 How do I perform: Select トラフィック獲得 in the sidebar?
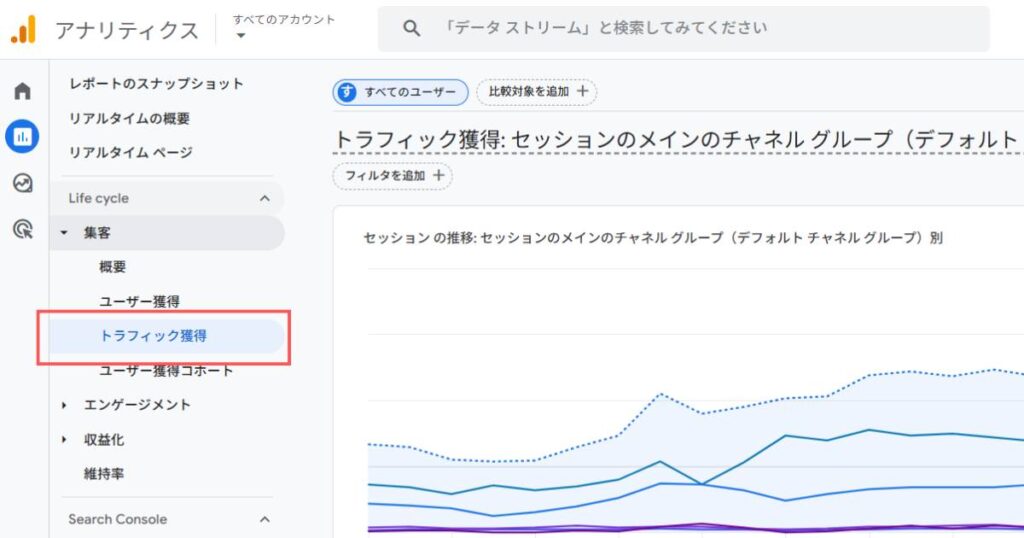pyautogui.click(x=153, y=336)
